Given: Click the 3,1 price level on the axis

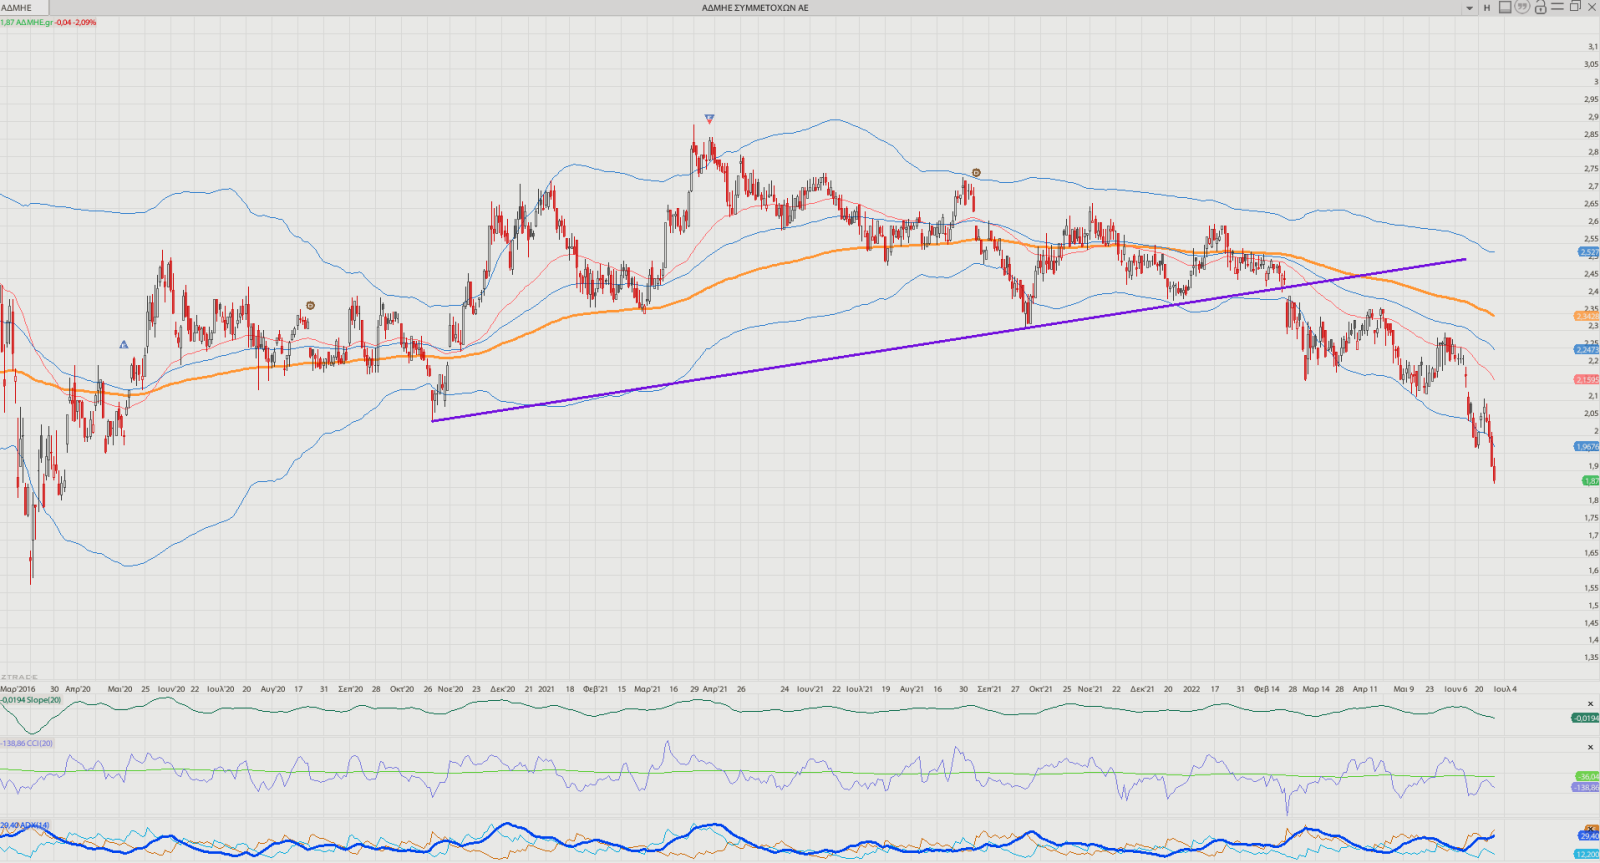Looking at the screenshot, I should (1592, 46).
